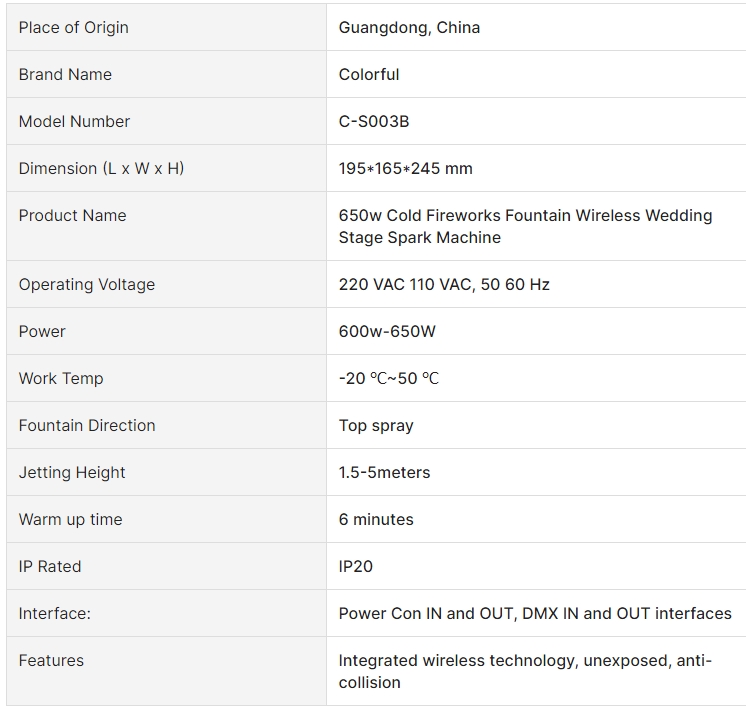
Task: Select the work temp value '-20 ℃~50 ℃'
Action: click(x=389, y=379)
